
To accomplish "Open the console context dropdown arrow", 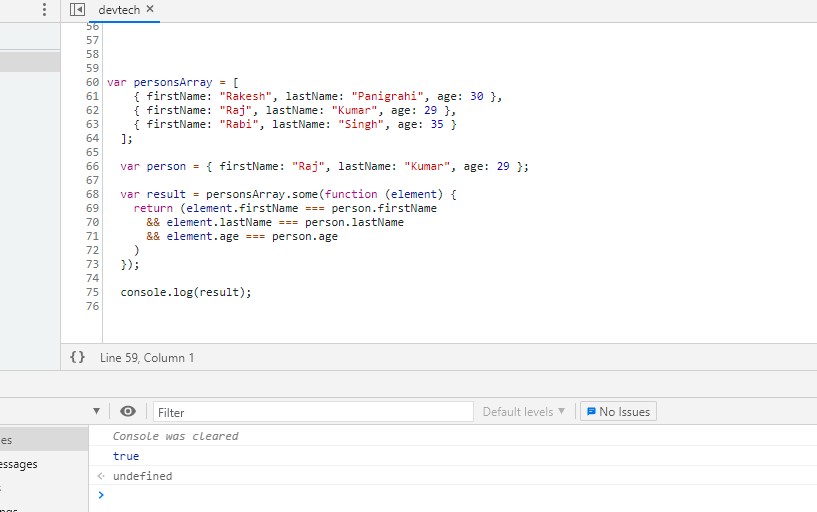I will tap(96, 411).
